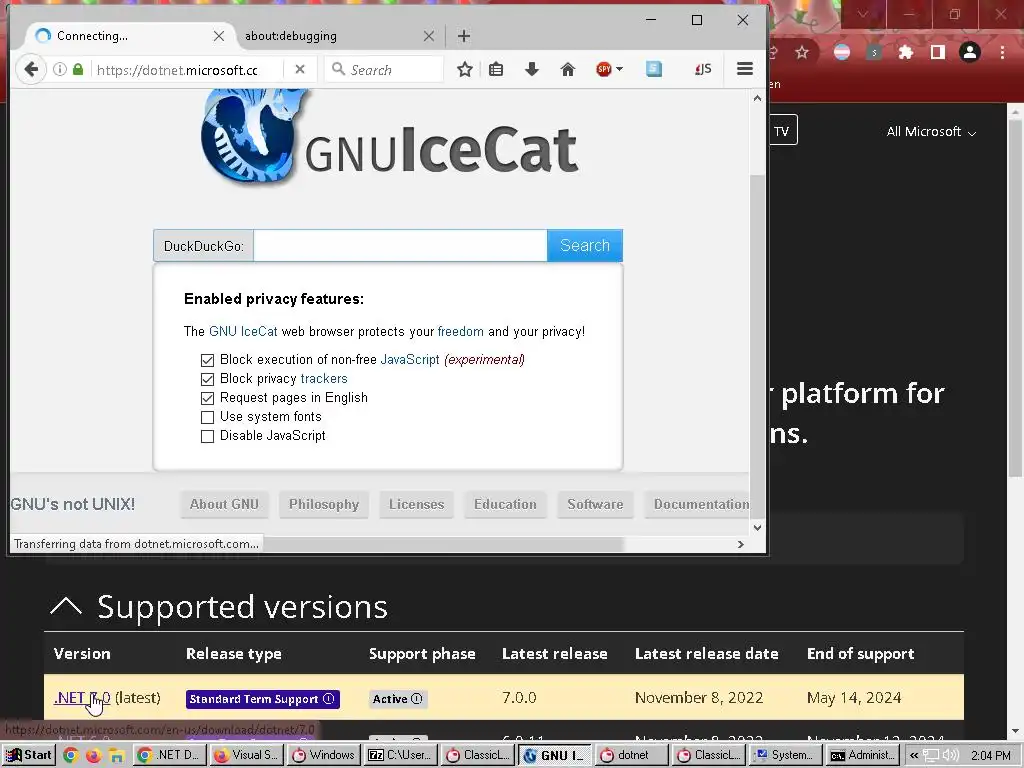Image resolution: width=1024 pixels, height=768 pixels.
Task: Open the GNU IceCat link
Action: (x=243, y=332)
